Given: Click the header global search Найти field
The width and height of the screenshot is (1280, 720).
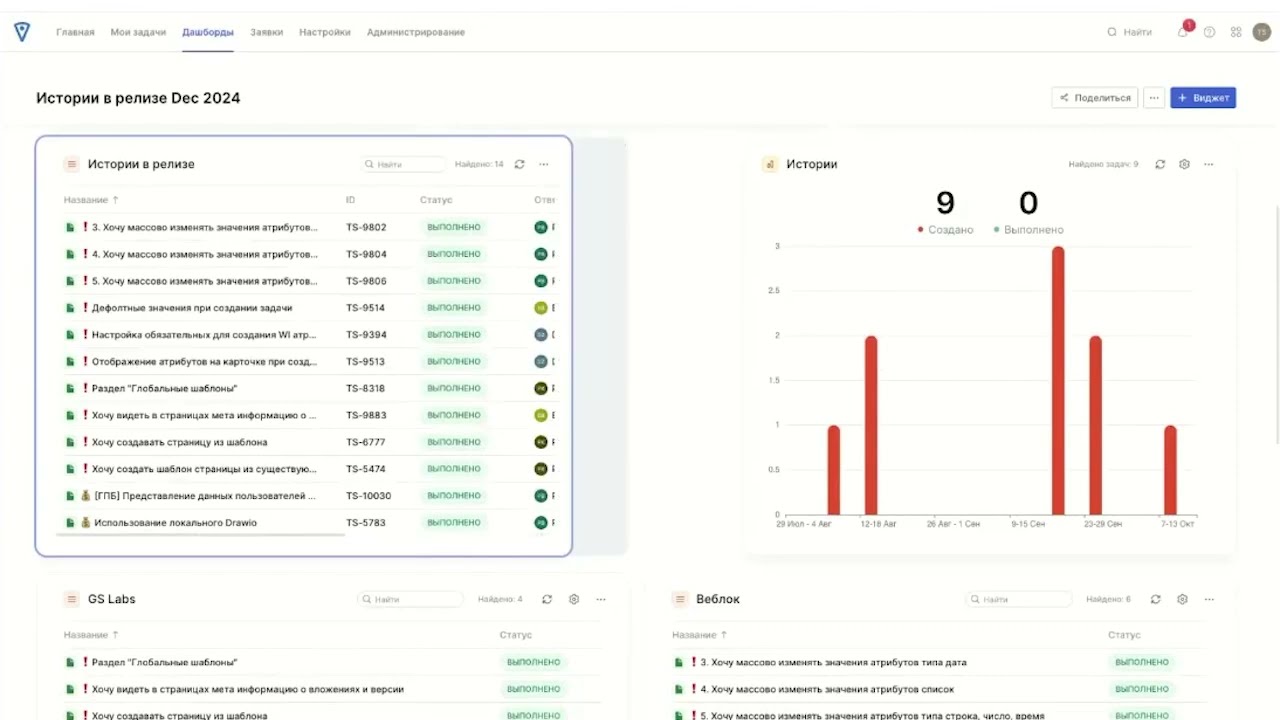Looking at the screenshot, I should tap(1130, 32).
